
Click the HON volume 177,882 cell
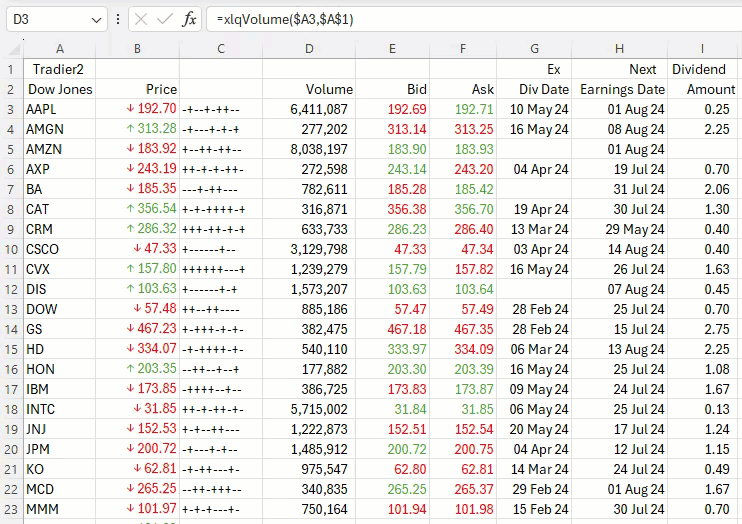(309, 369)
